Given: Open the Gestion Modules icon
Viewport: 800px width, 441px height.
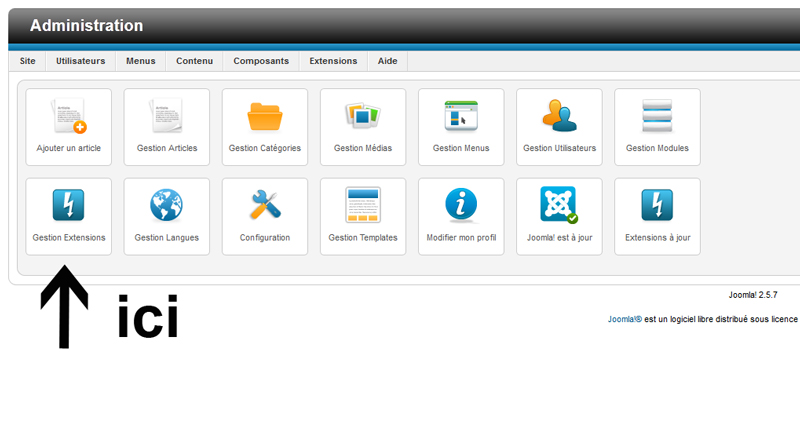Looking at the screenshot, I should click(x=657, y=118).
